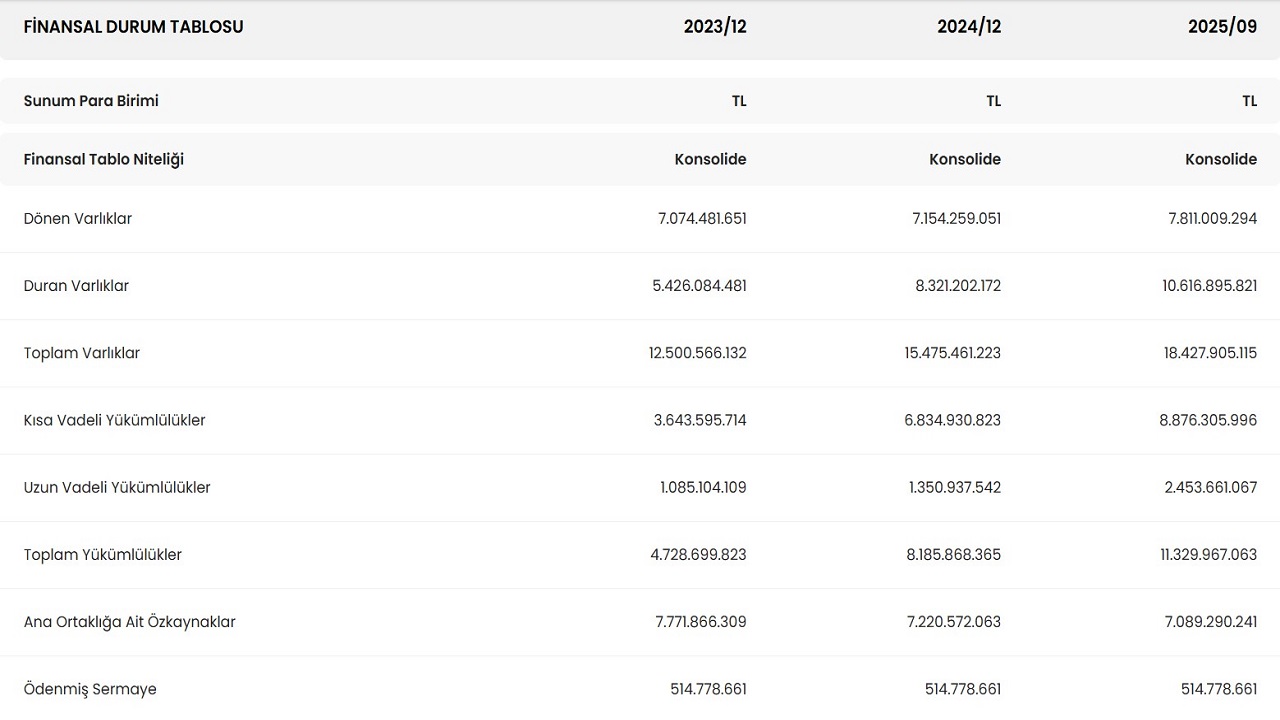1280x720 pixels.
Task: Click Konsolide under the 2024/12 column
Action: pos(964,159)
